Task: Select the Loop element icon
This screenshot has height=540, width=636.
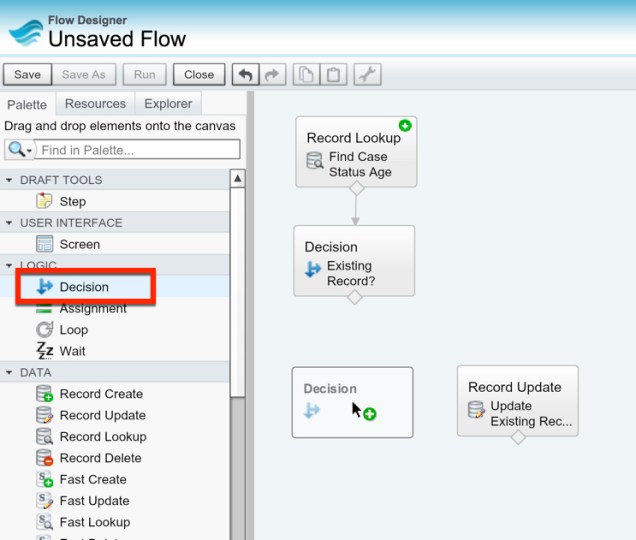Action: [x=45, y=330]
